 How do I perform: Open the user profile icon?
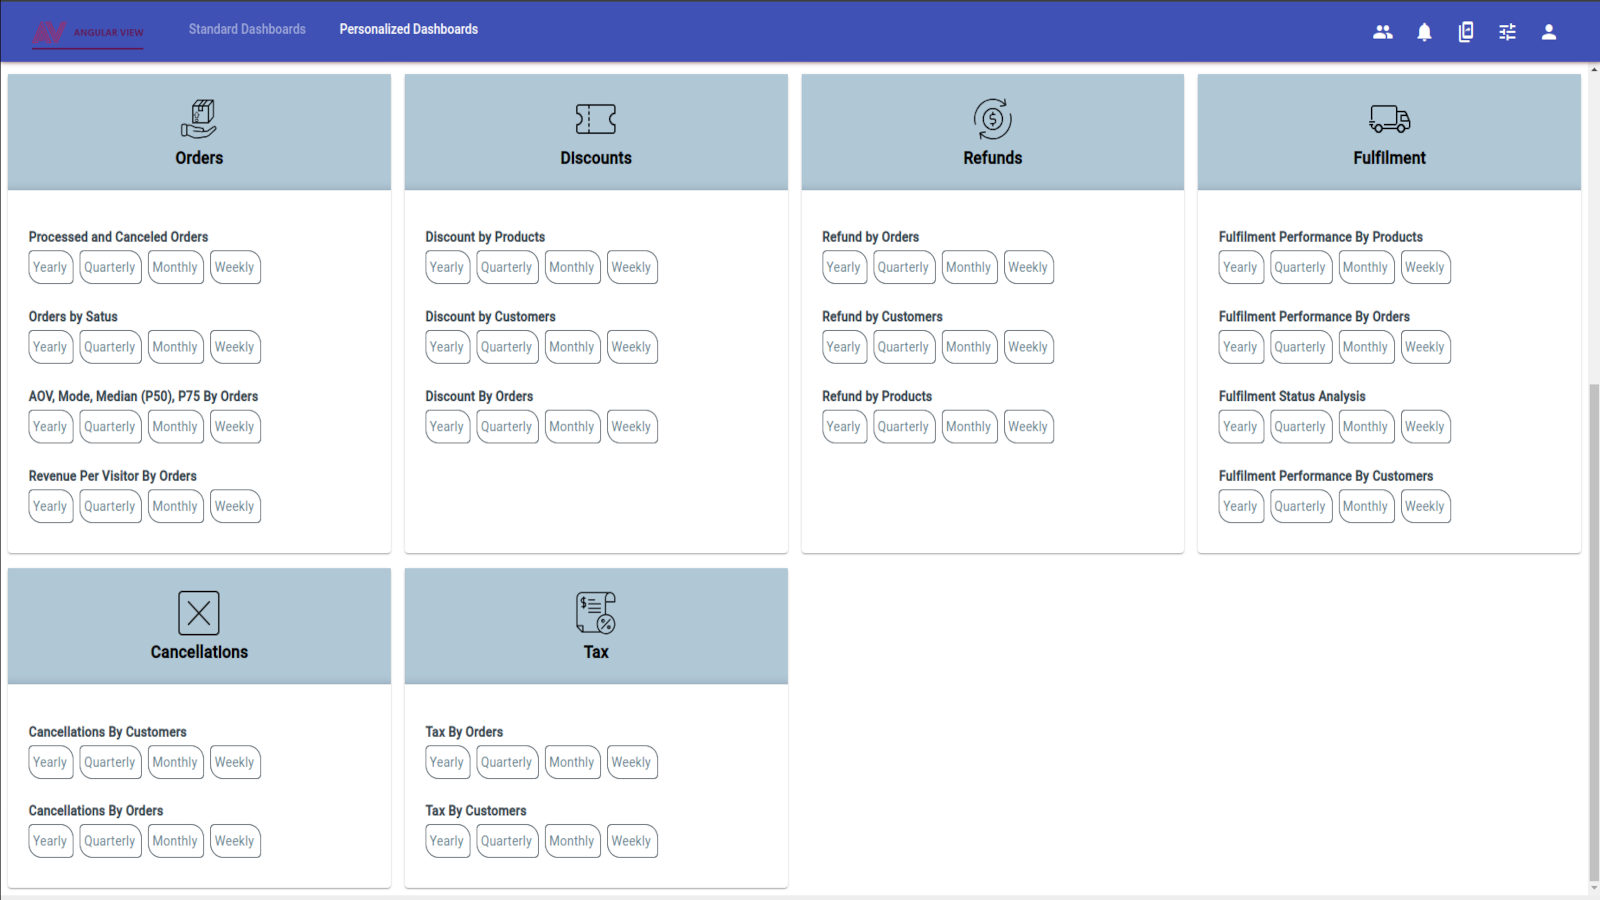click(1549, 32)
